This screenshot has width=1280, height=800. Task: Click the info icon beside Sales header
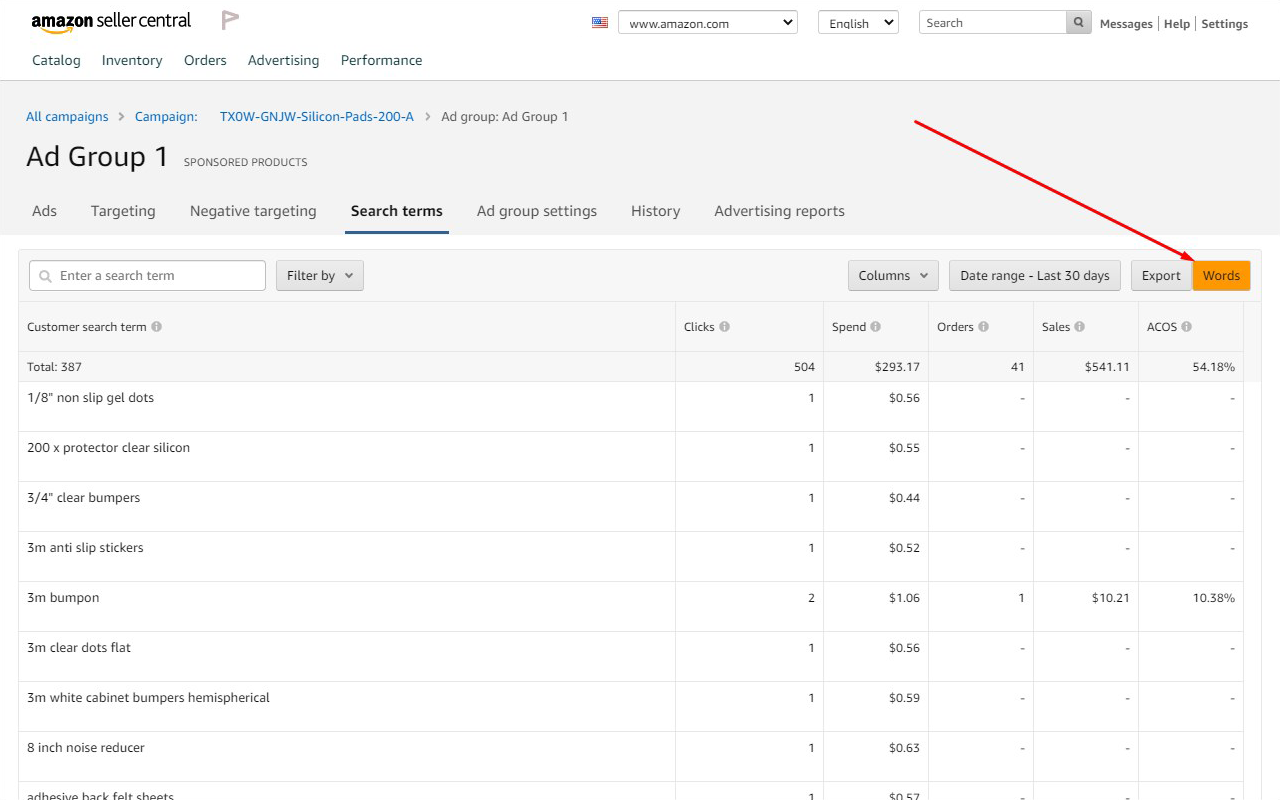(1079, 327)
